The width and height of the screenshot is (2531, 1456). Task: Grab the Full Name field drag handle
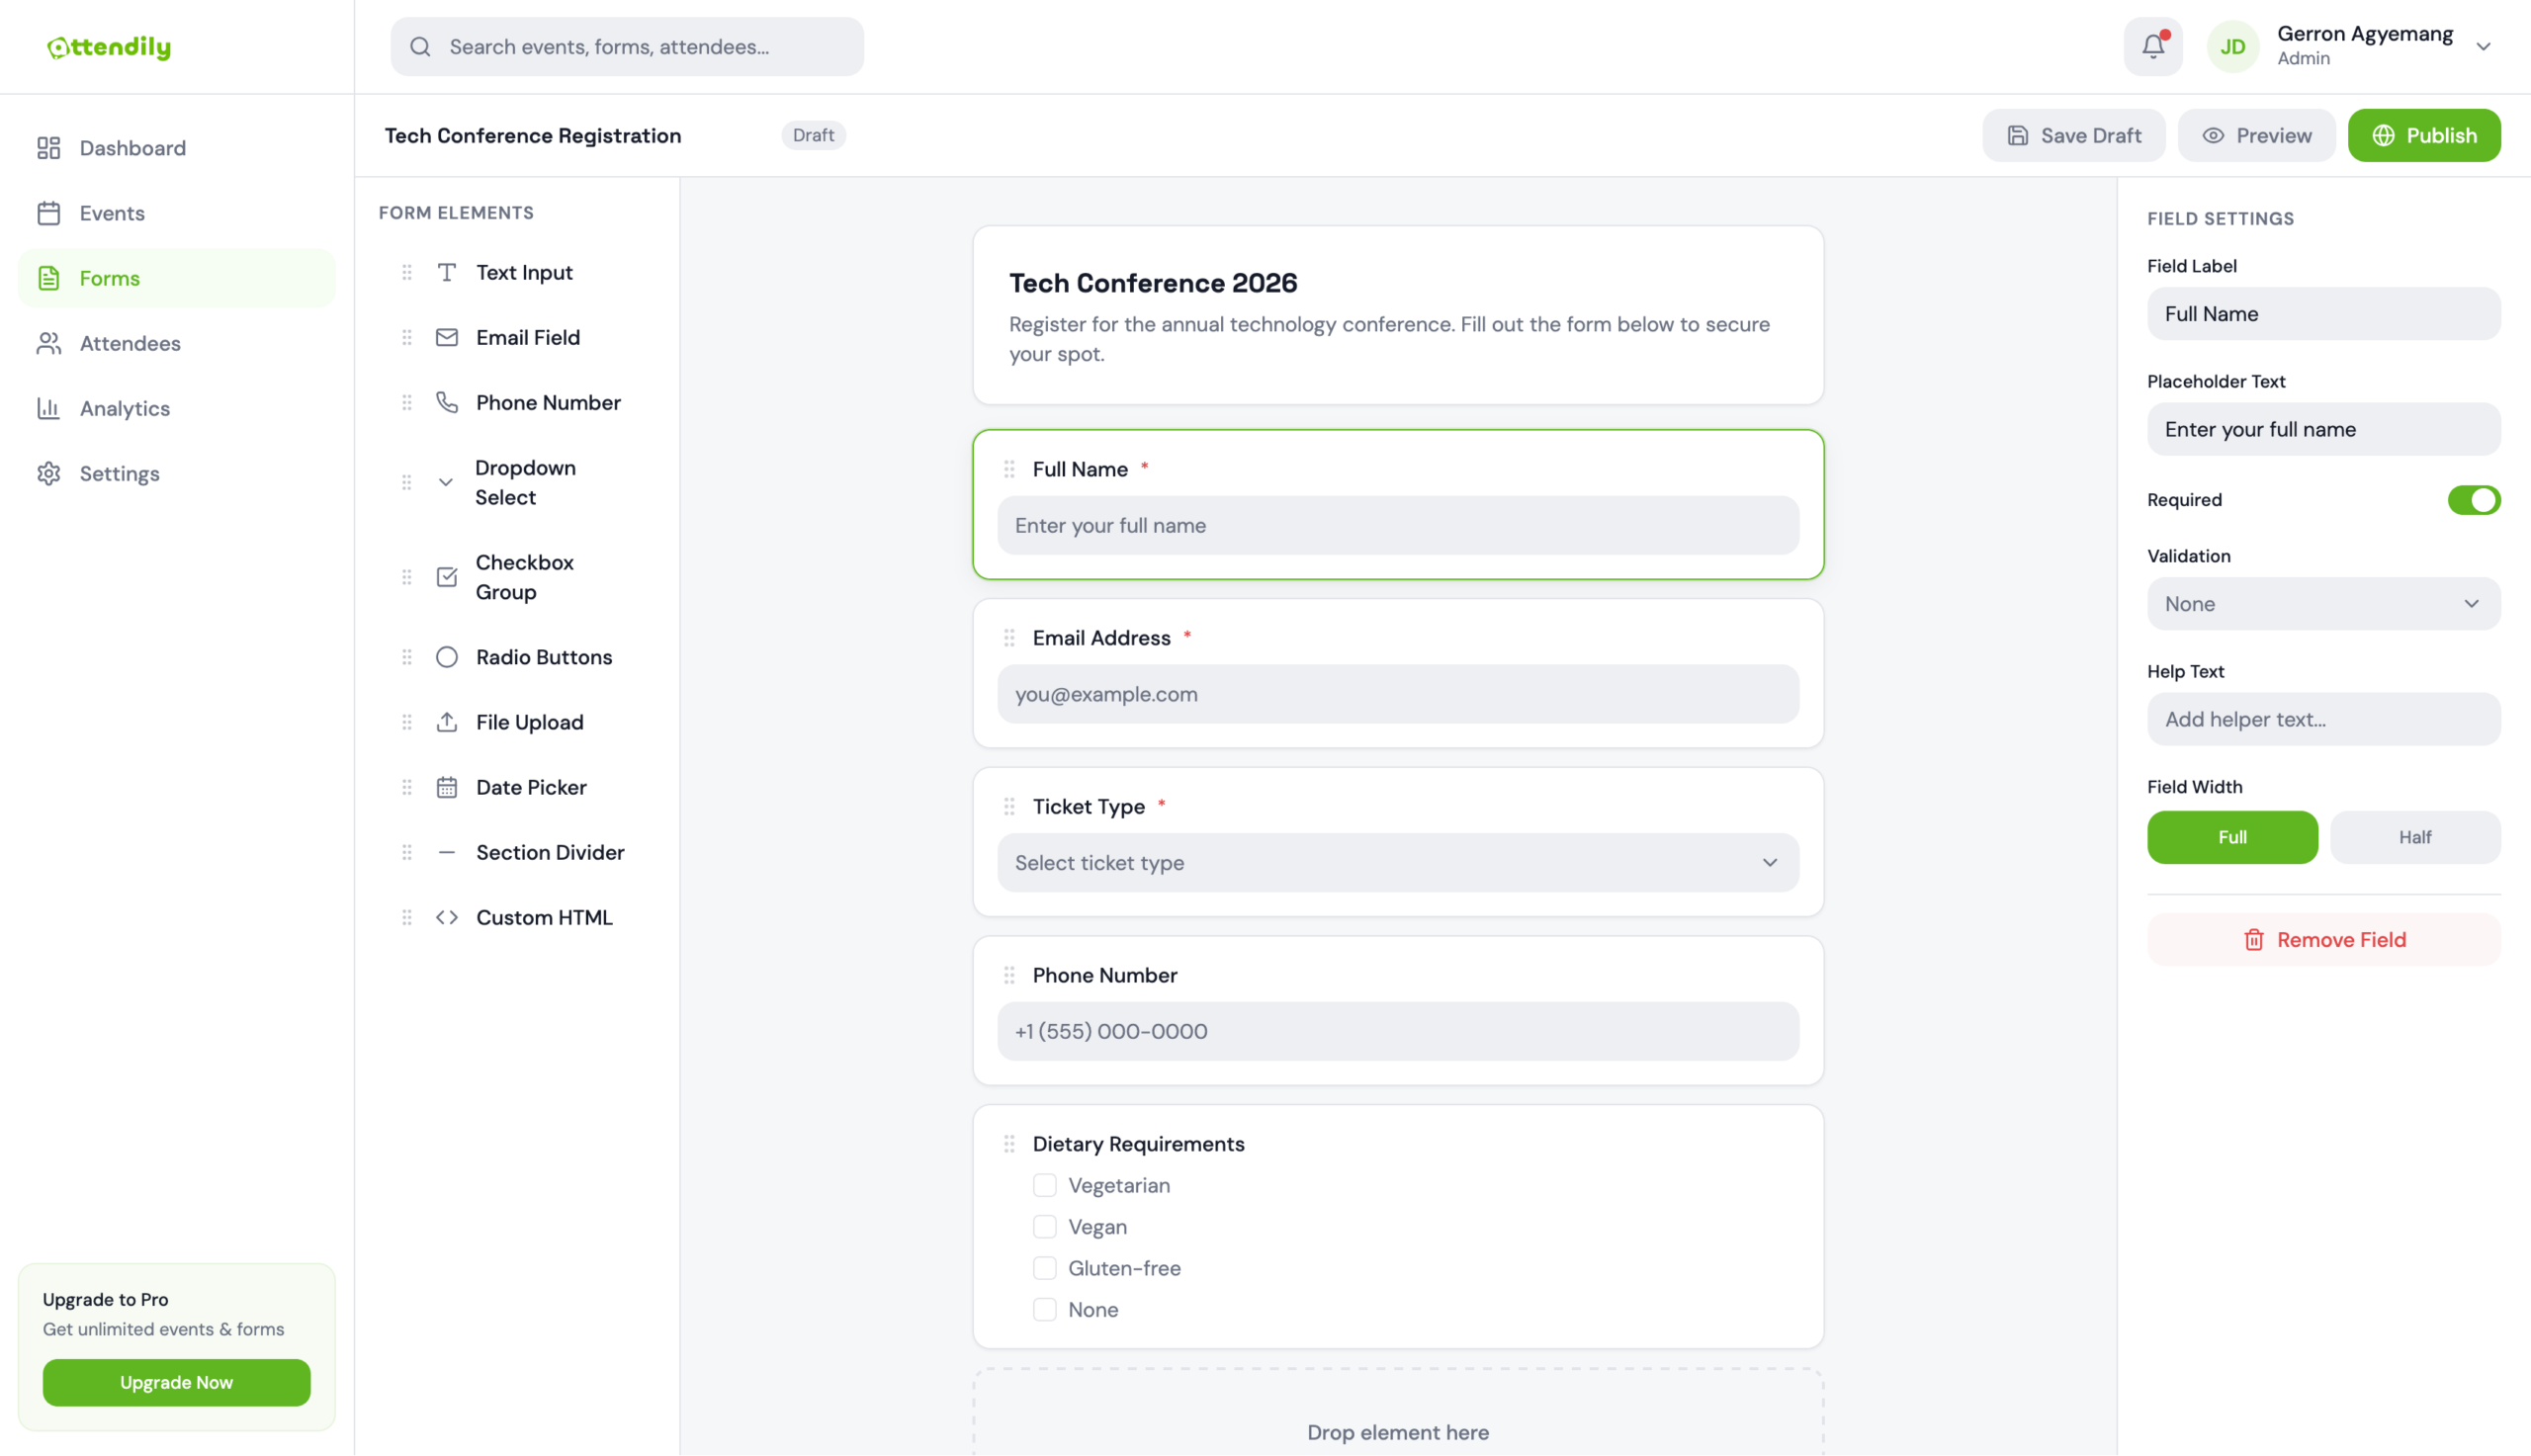pyautogui.click(x=1009, y=469)
